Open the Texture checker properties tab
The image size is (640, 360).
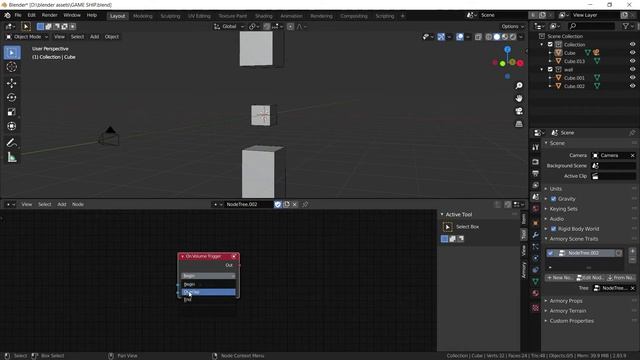(536, 308)
